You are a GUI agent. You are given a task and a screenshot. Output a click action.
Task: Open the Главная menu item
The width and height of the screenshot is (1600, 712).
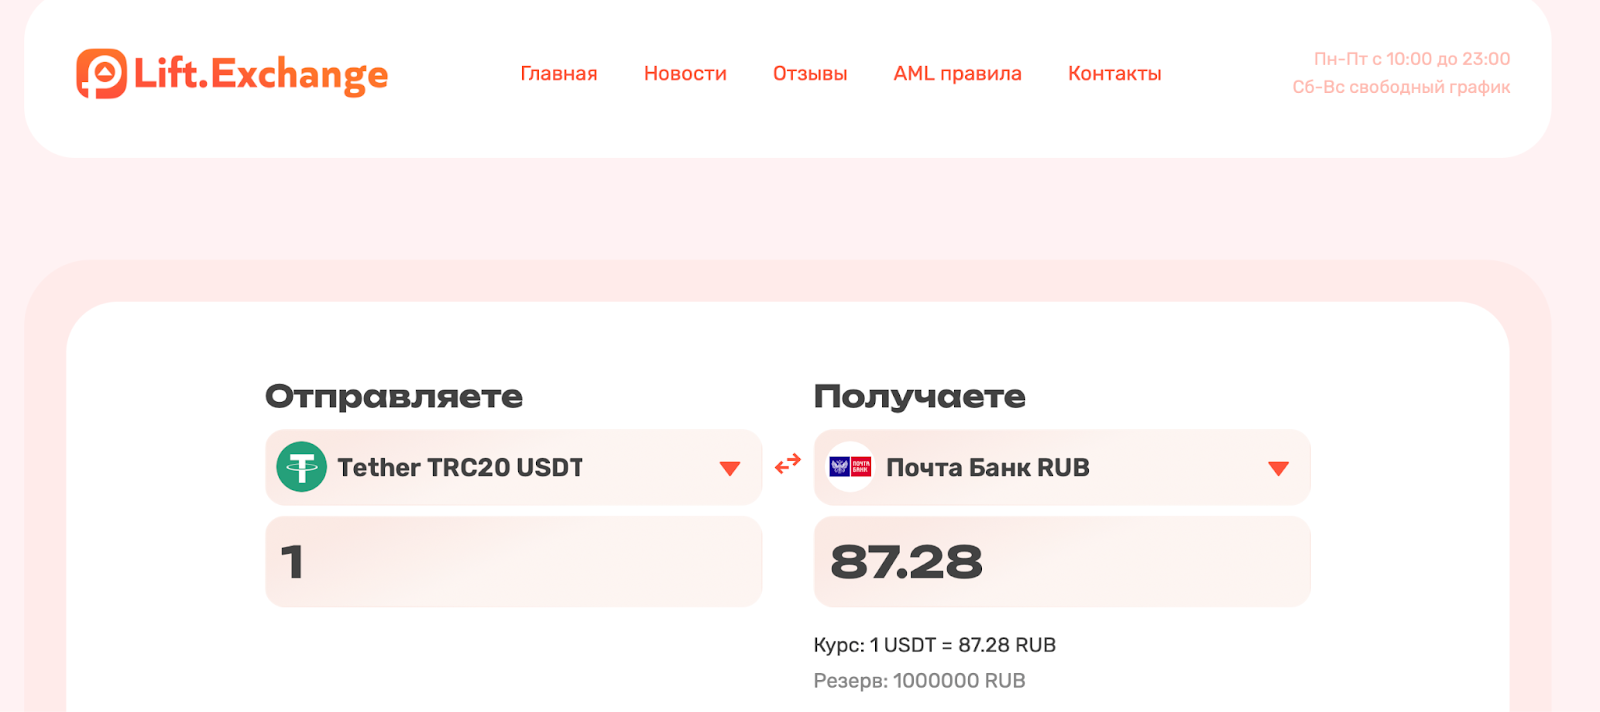[x=559, y=73]
